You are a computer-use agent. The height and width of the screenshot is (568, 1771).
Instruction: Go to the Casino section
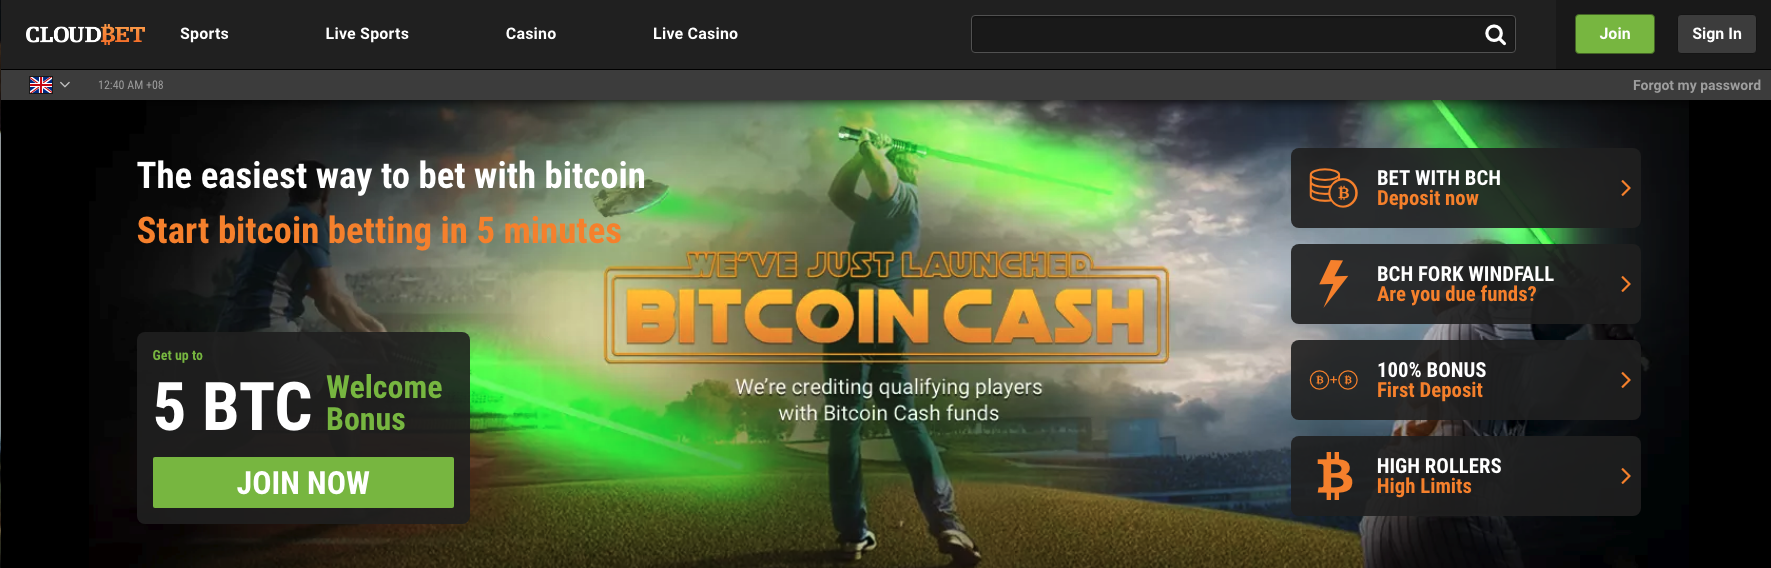coord(531,34)
